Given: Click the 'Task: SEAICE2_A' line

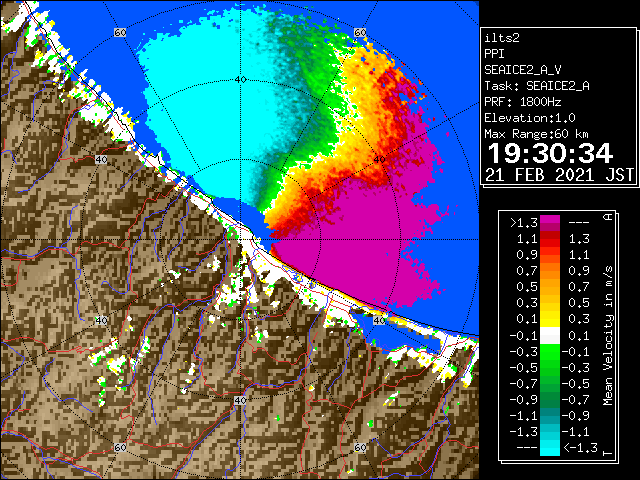Looking at the screenshot, I should point(537,86).
